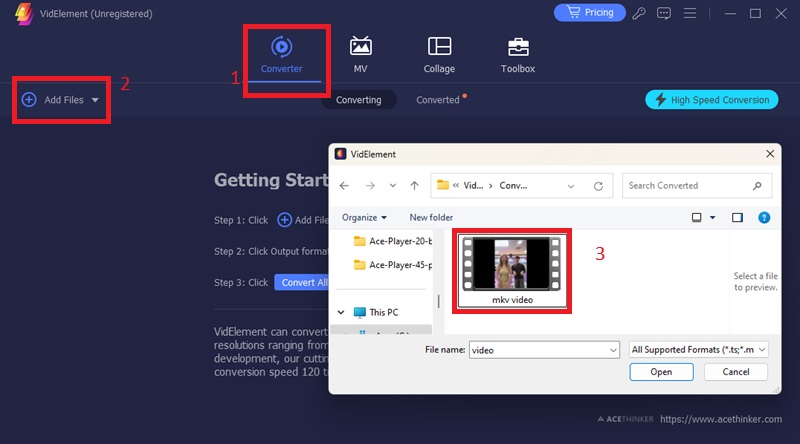Image resolution: width=800 pixels, height=444 pixels.
Task: Click the navigation pane scrollbar
Action: click(438, 302)
